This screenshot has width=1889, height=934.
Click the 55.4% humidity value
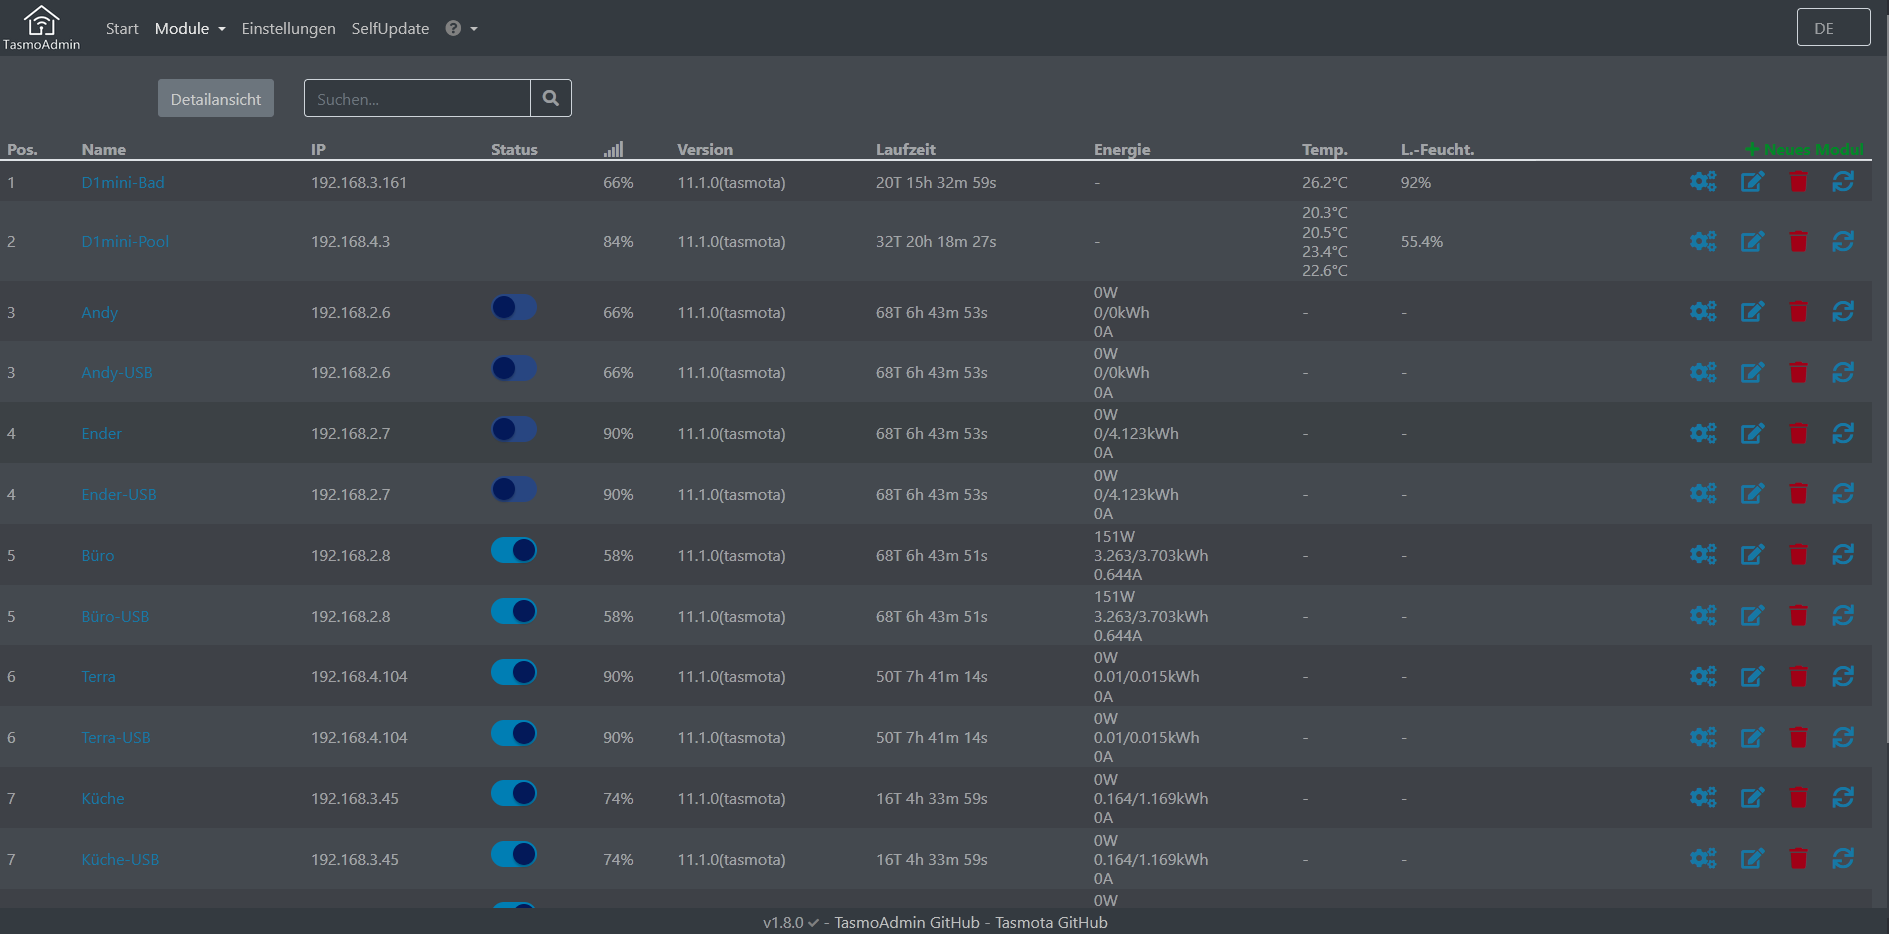coord(1422,241)
